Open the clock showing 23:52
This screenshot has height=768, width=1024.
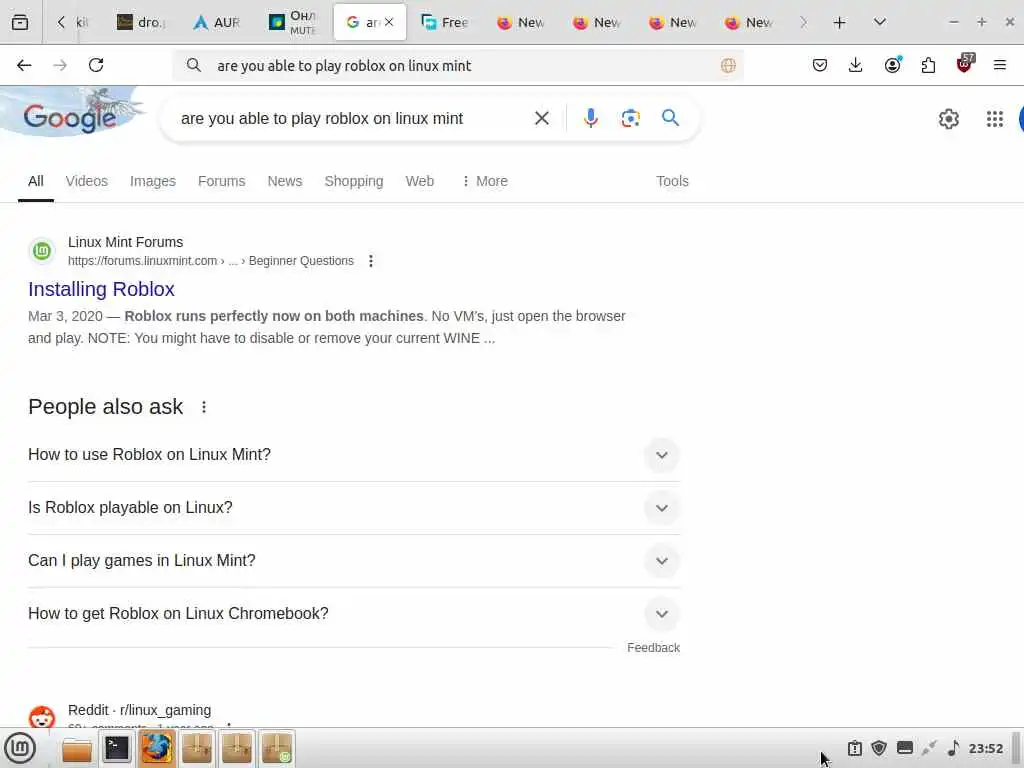(985, 748)
